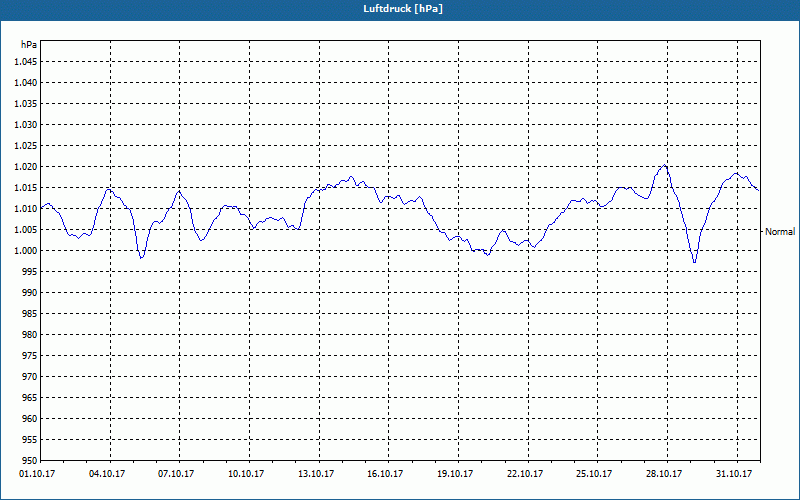Click the 07.10.17 date label
This screenshot has width=800, height=500.
[176, 474]
